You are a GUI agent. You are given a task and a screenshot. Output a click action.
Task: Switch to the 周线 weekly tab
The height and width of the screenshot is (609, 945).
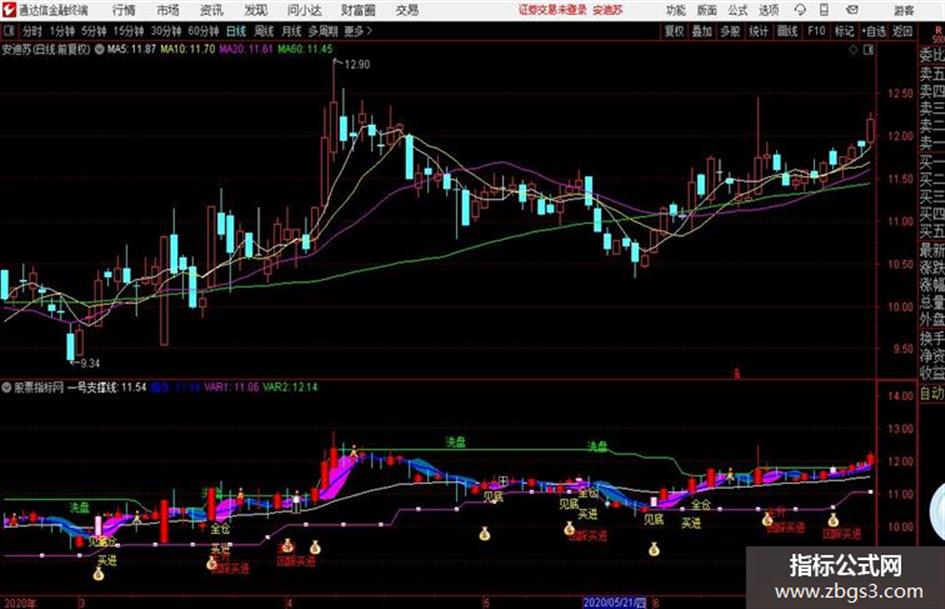(x=264, y=31)
